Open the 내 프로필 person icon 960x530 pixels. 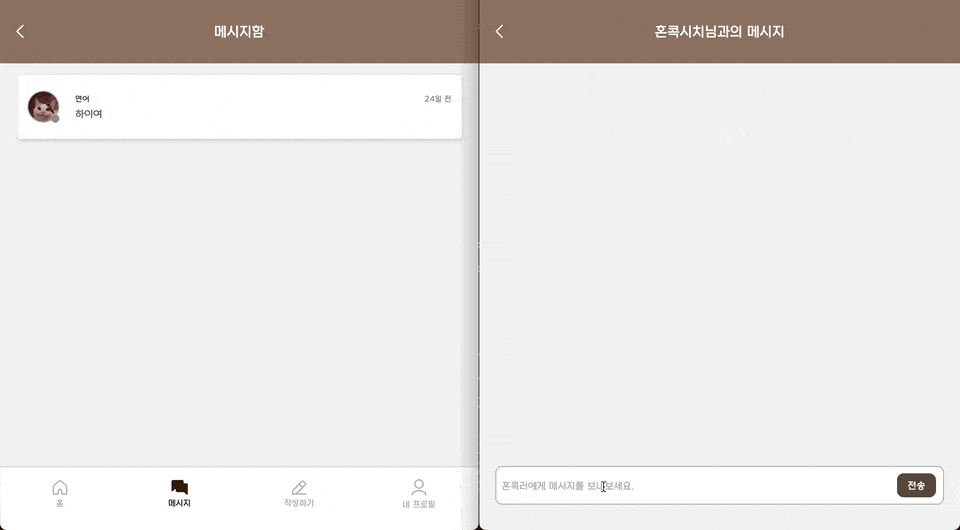click(x=419, y=487)
